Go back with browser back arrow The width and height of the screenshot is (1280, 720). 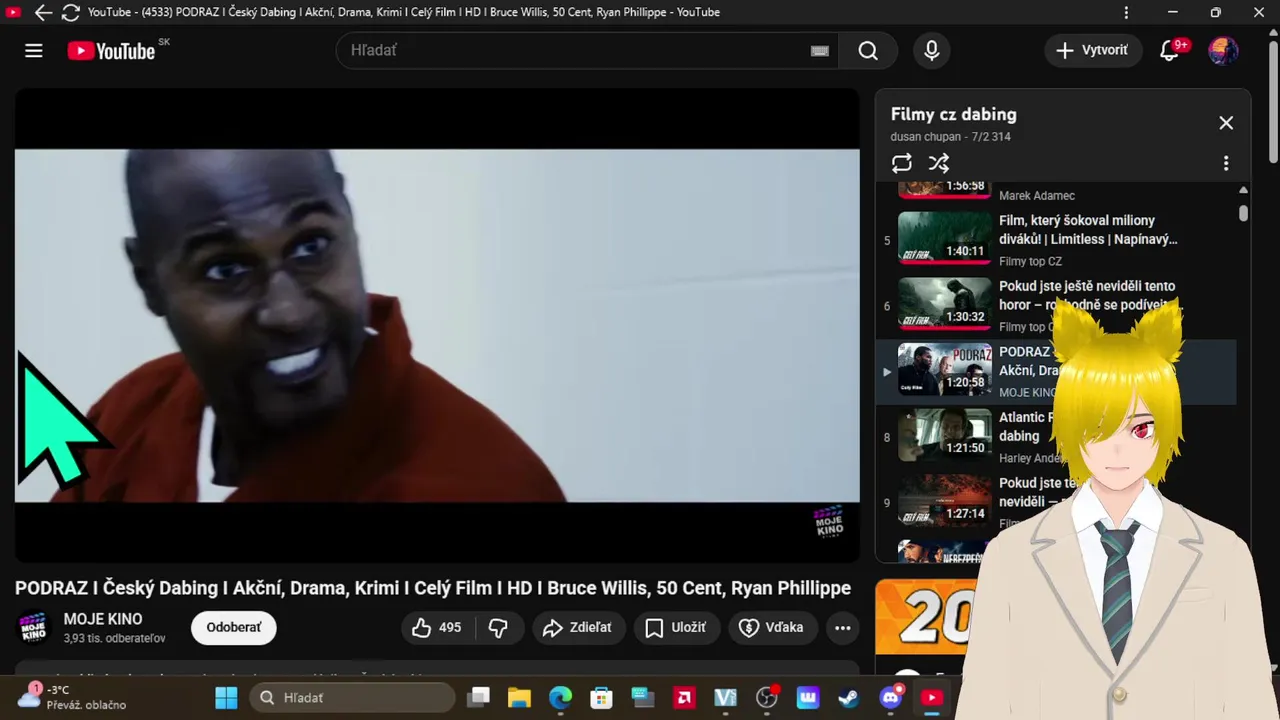[x=43, y=13]
